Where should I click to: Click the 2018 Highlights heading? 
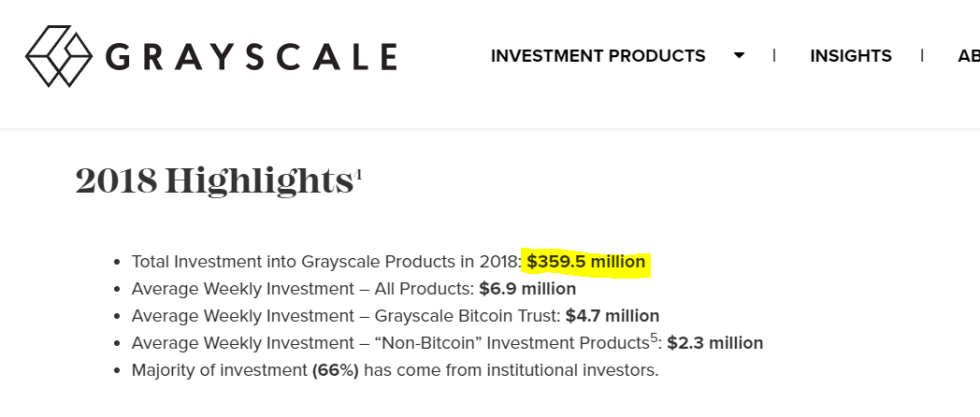(x=213, y=181)
